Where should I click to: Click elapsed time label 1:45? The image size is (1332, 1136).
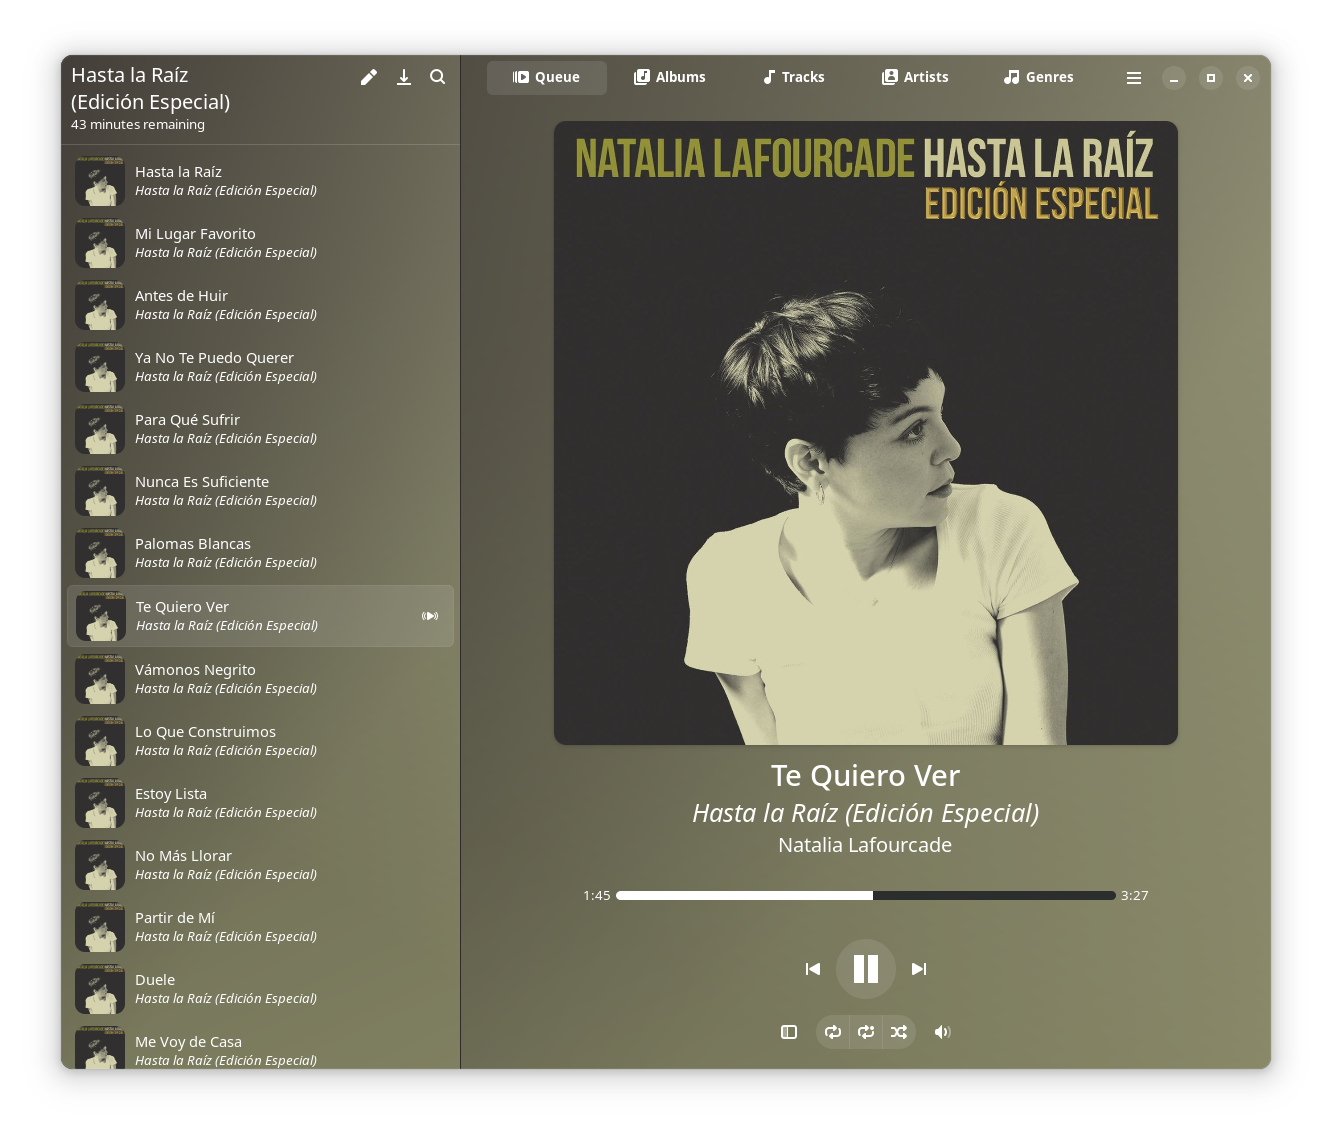(x=597, y=896)
